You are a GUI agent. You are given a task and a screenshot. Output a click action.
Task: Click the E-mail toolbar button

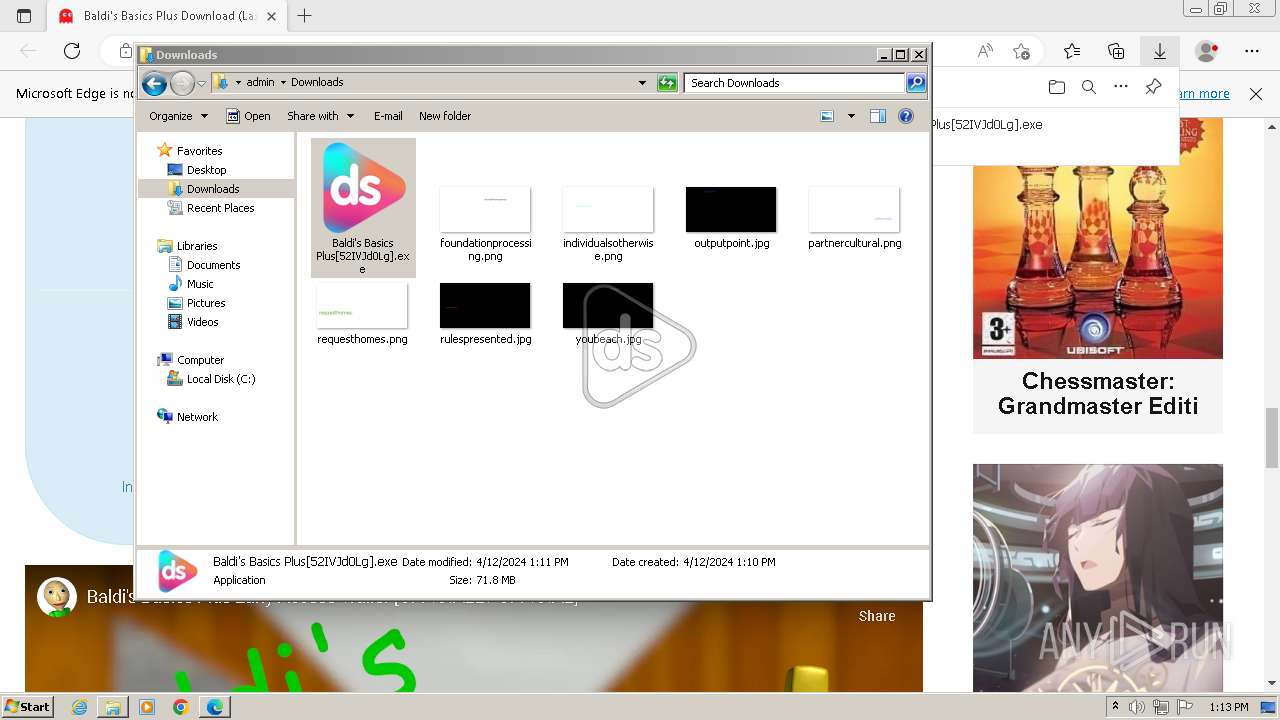point(388,116)
